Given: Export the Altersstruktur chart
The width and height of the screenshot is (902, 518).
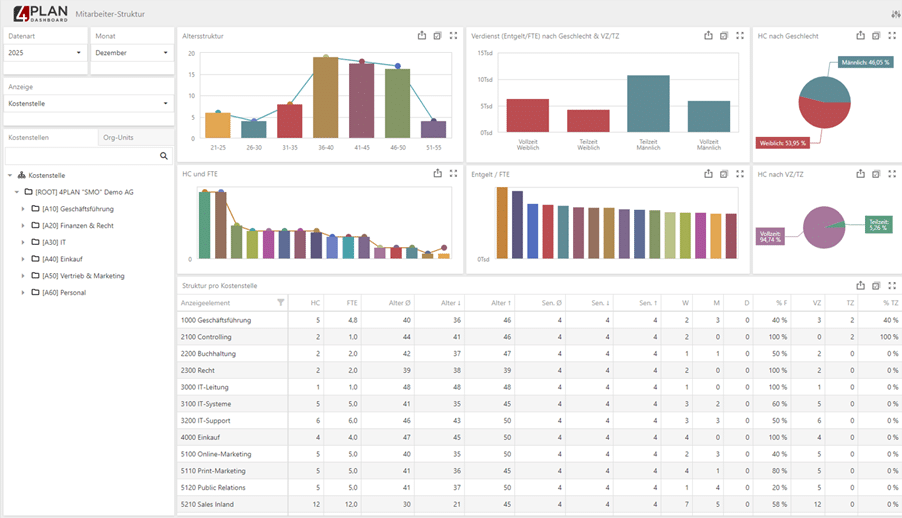Looking at the screenshot, I should pos(422,36).
